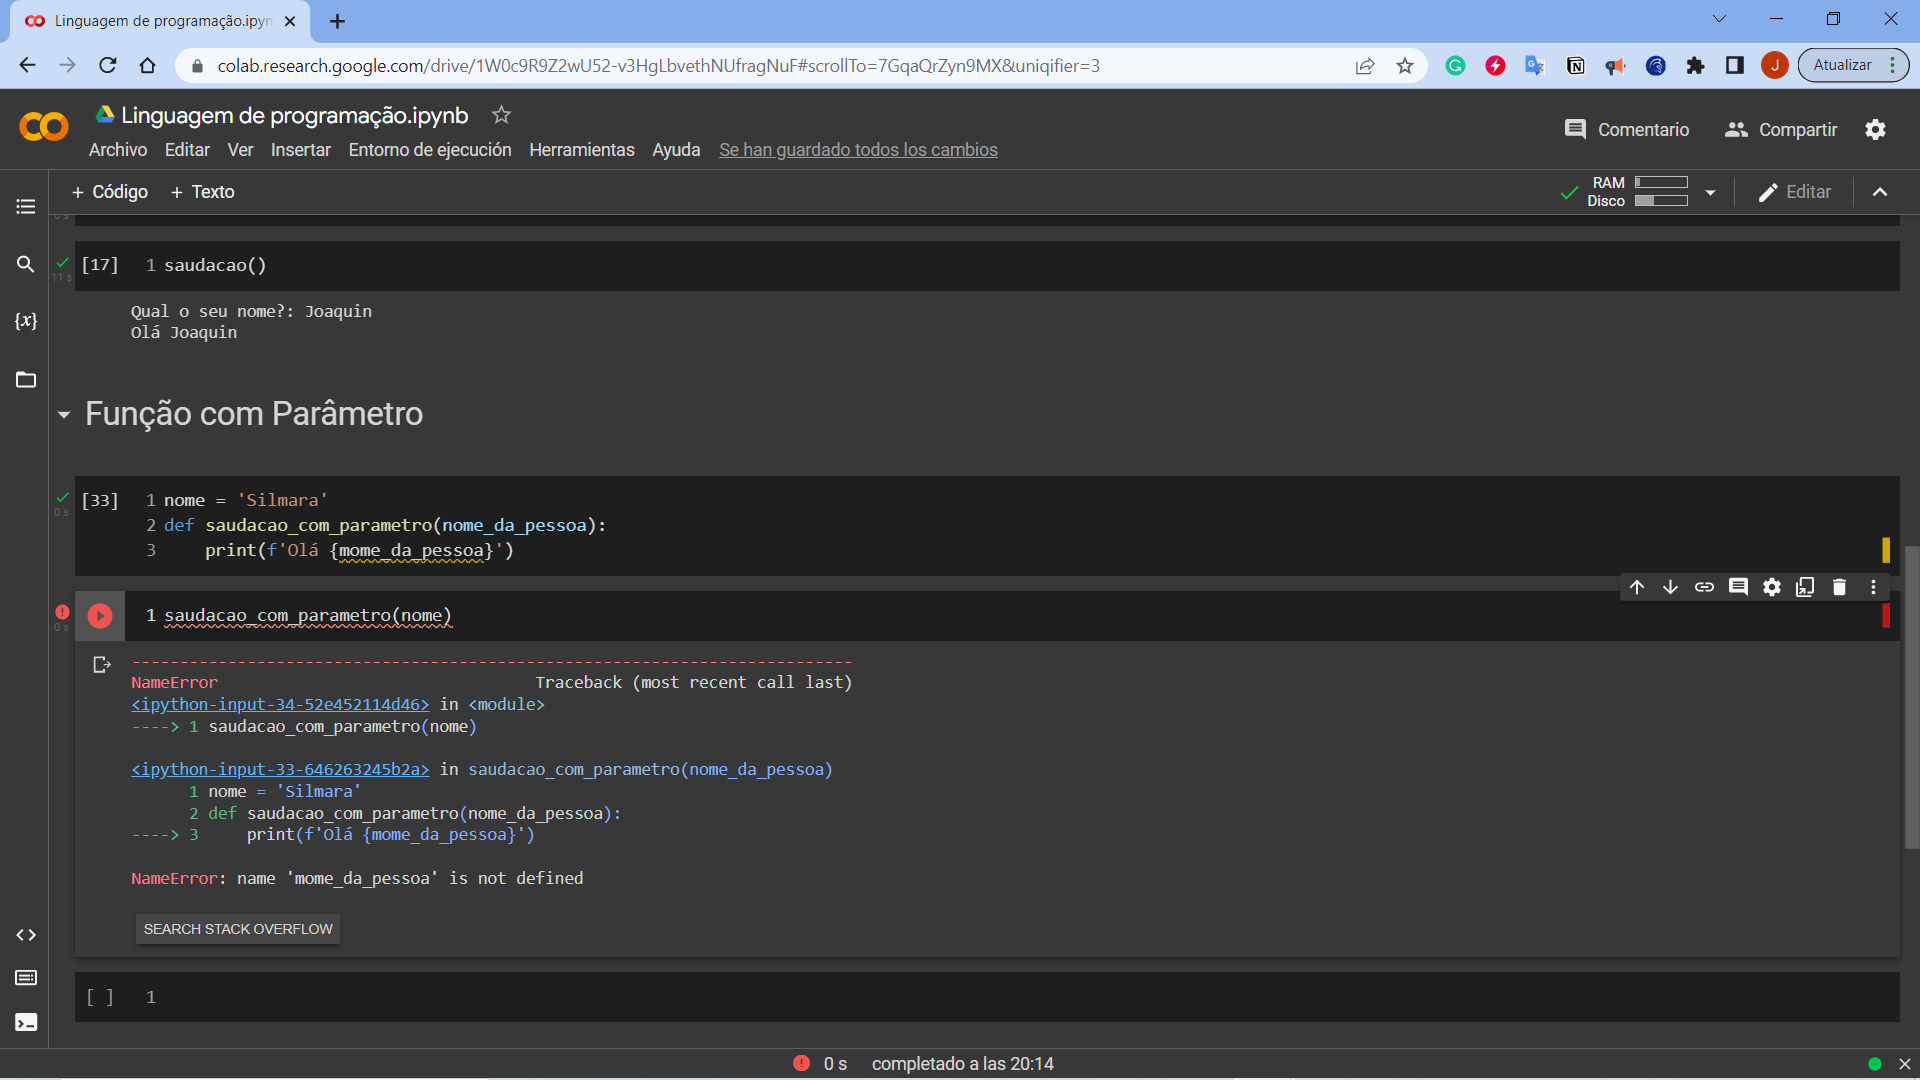Viewport: 1920px width, 1080px height.
Task: Add a comment to the cell
Action: coord(1738,587)
